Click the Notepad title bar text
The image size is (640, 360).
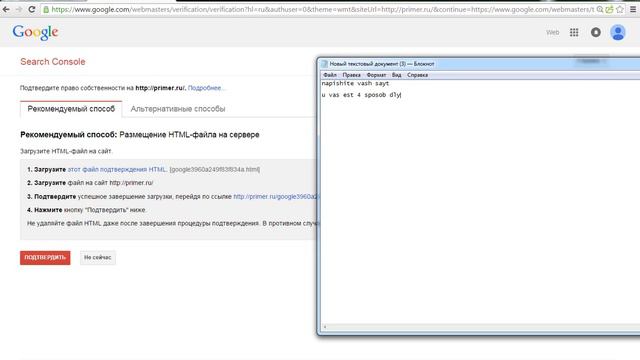(x=382, y=64)
